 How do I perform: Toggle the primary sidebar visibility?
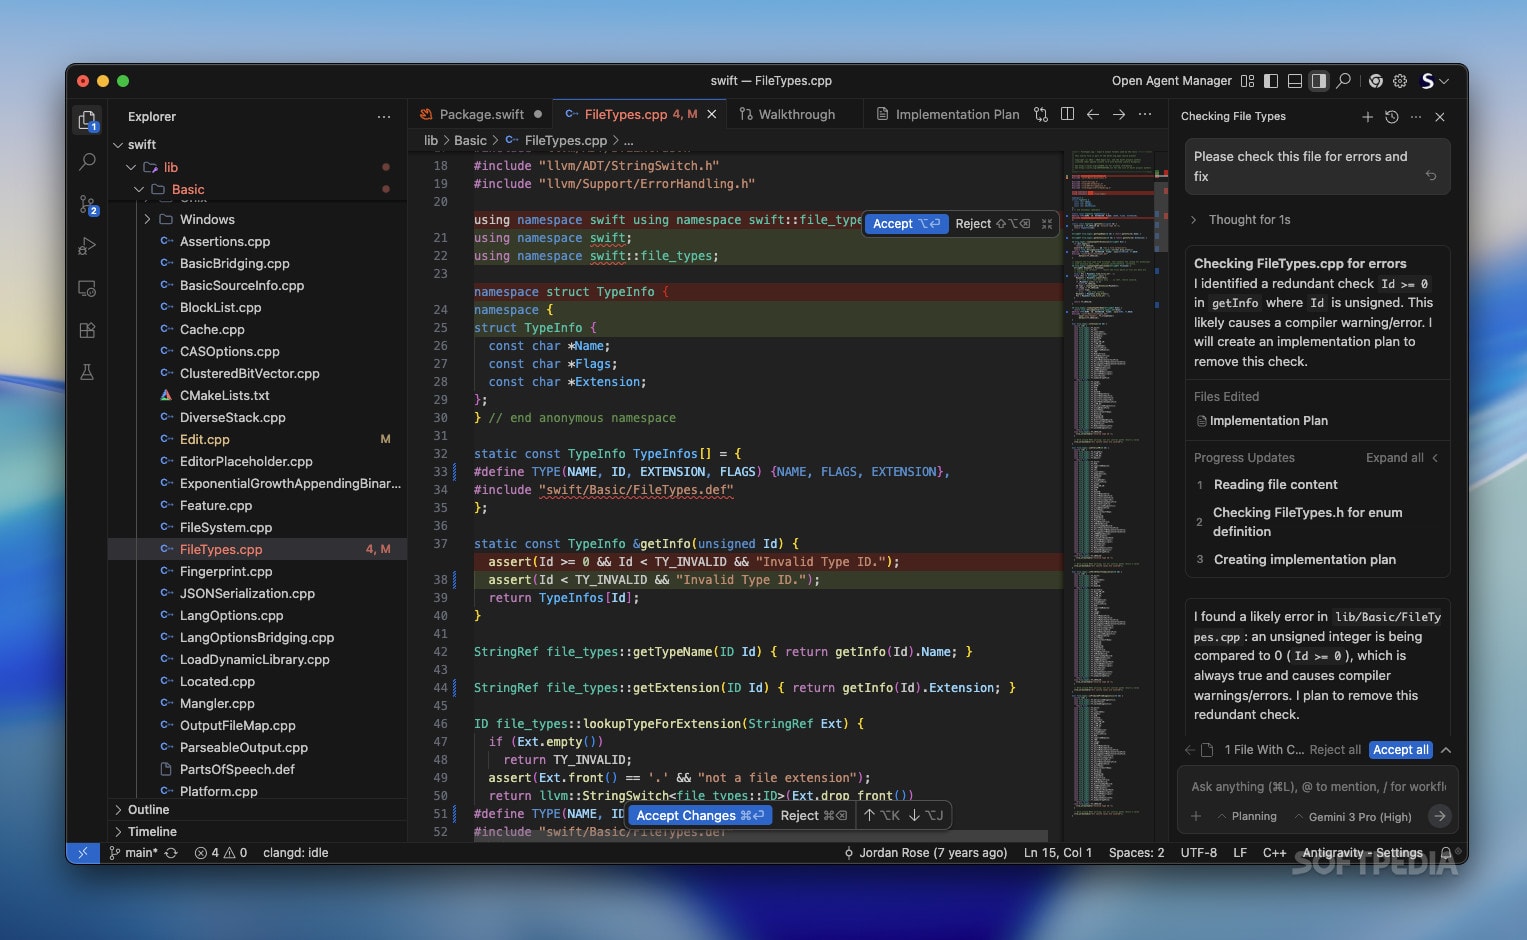point(1271,81)
